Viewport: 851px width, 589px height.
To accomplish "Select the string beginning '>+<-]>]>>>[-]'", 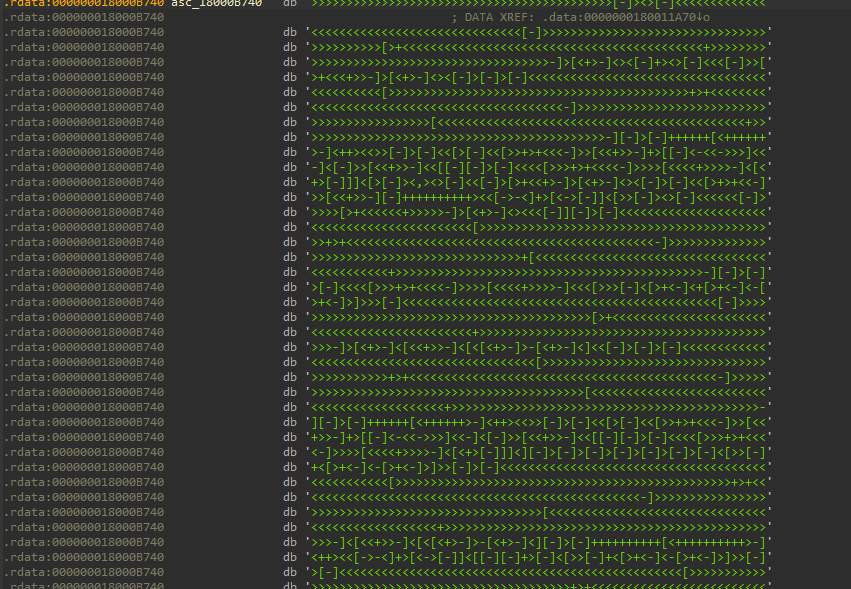I will coord(538,302).
